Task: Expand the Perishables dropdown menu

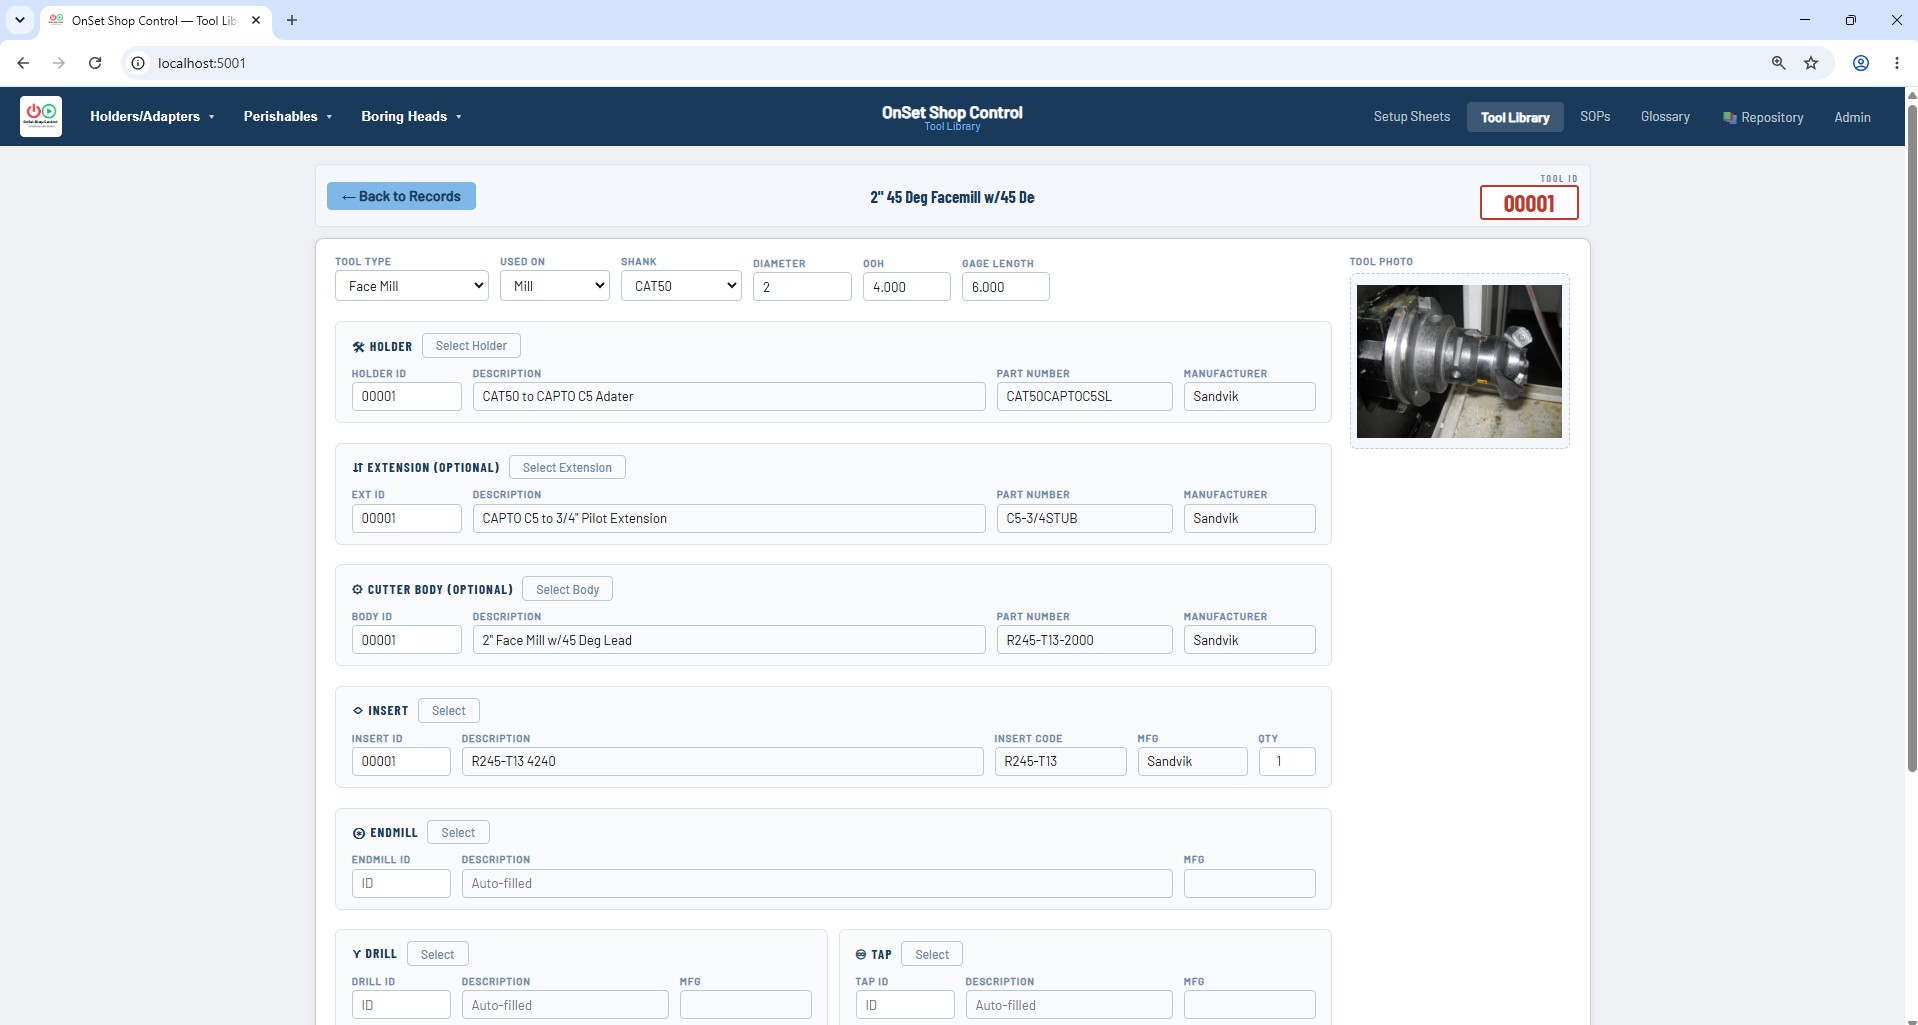Action: tap(288, 116)
